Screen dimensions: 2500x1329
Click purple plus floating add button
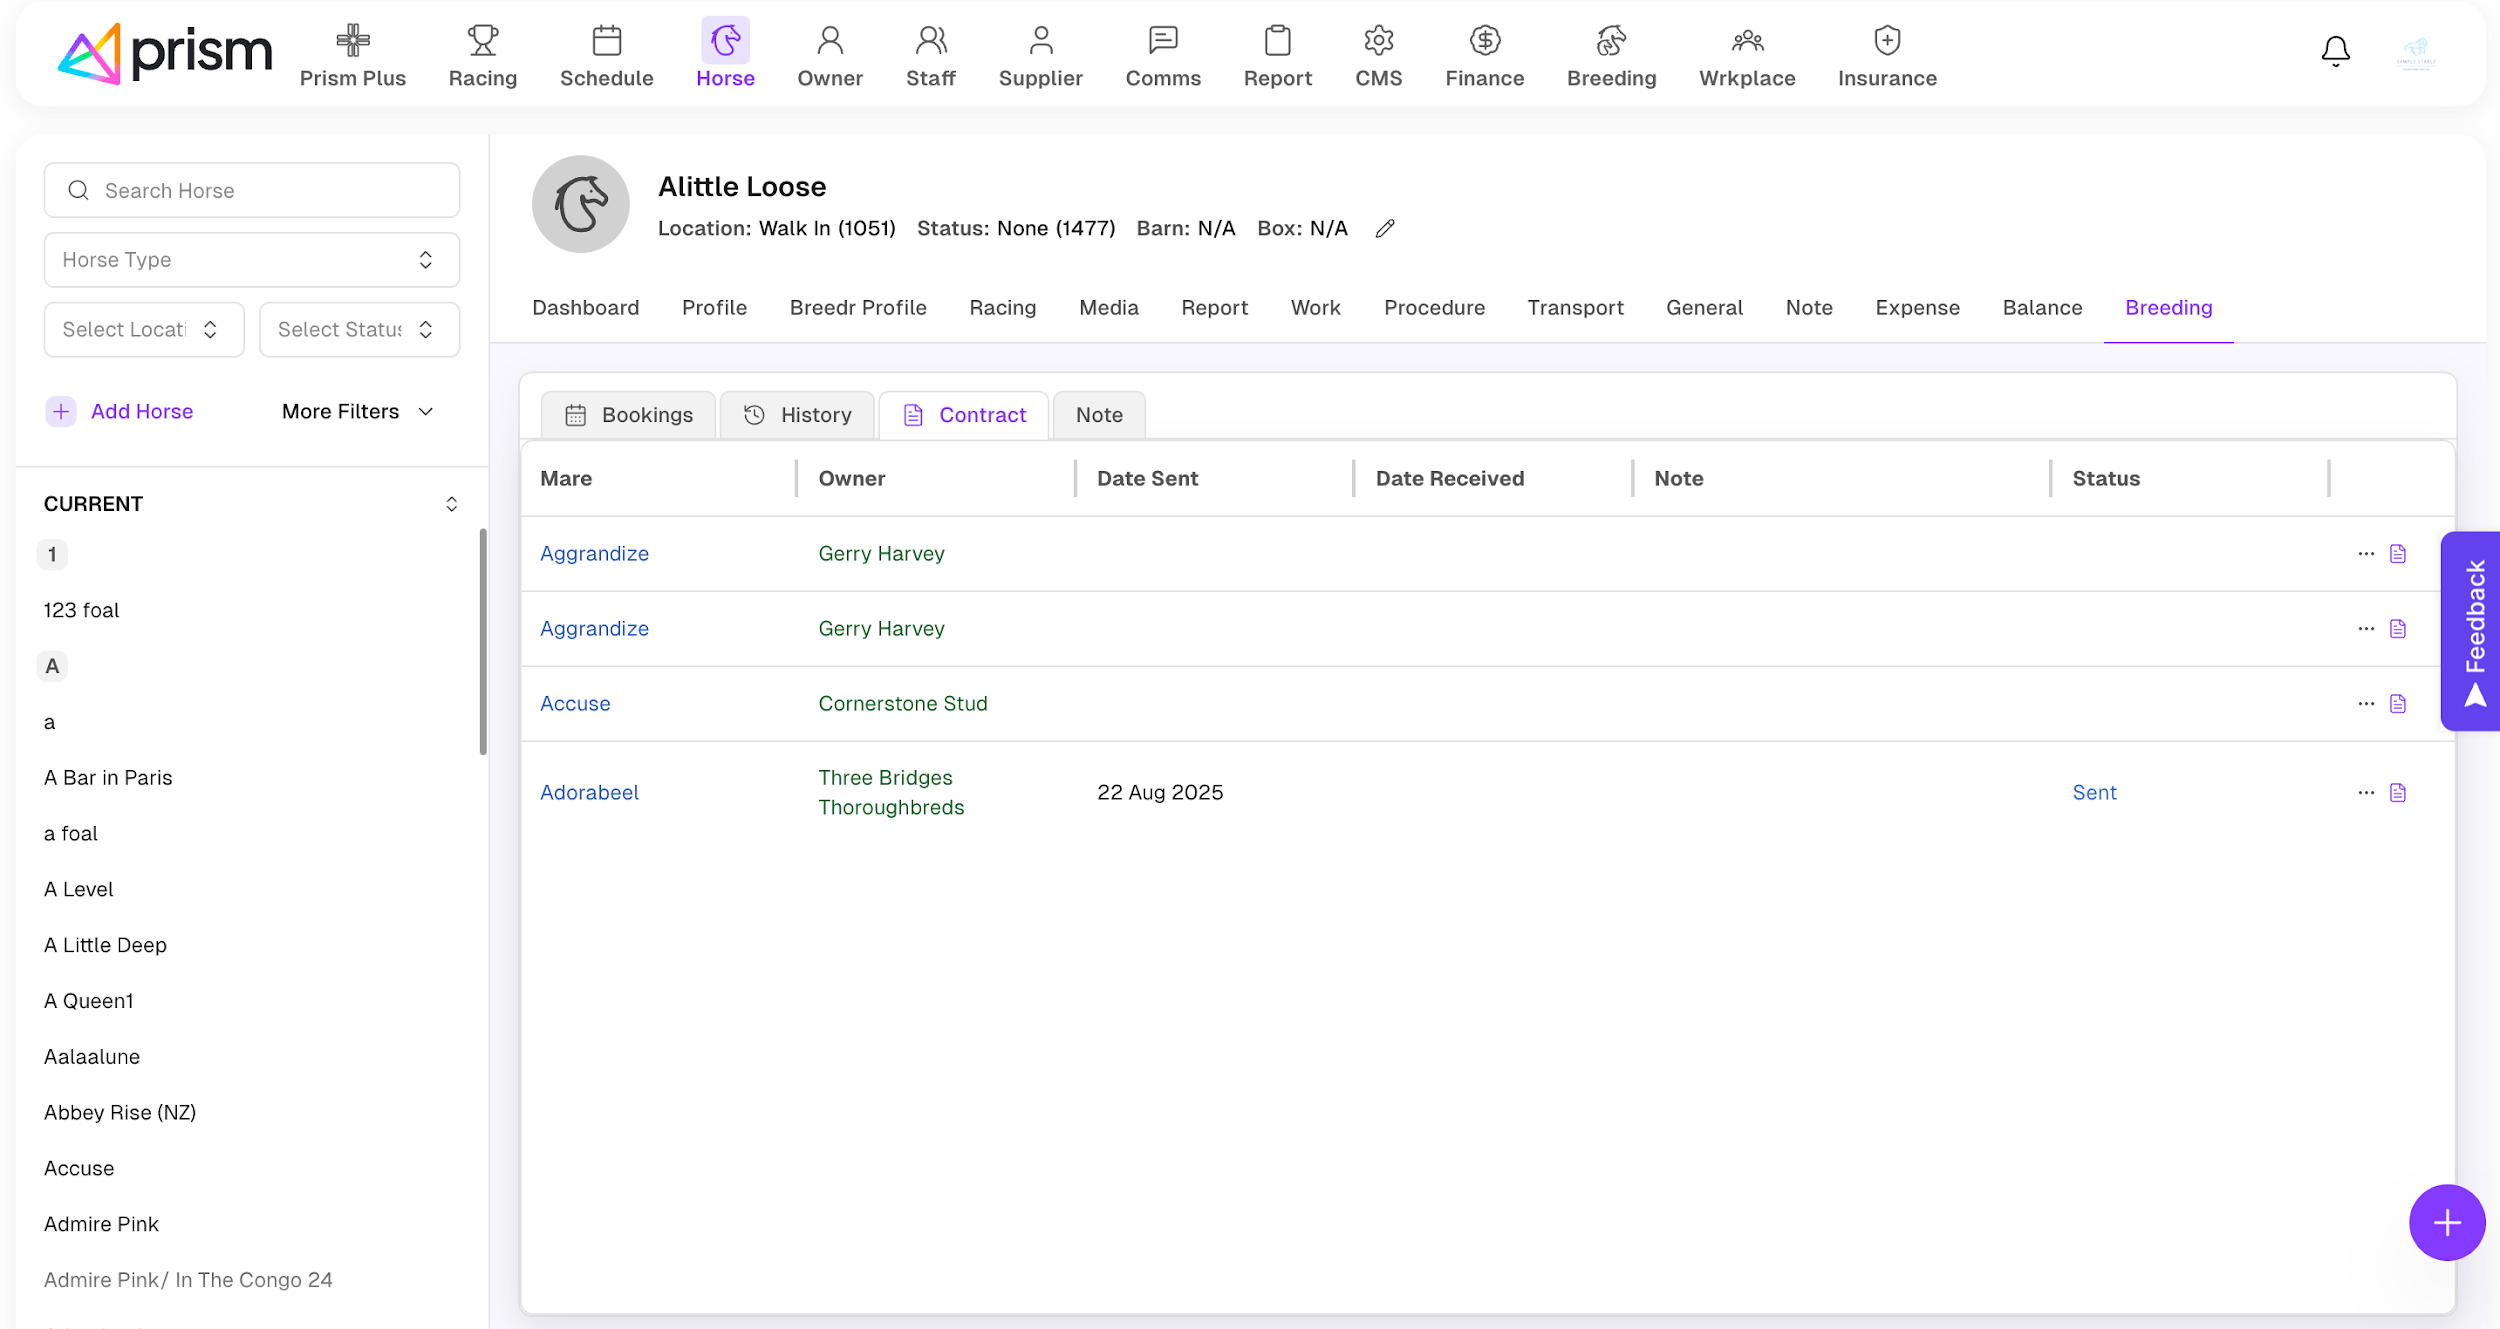pyautogui.click(x=2446, y=1222)
